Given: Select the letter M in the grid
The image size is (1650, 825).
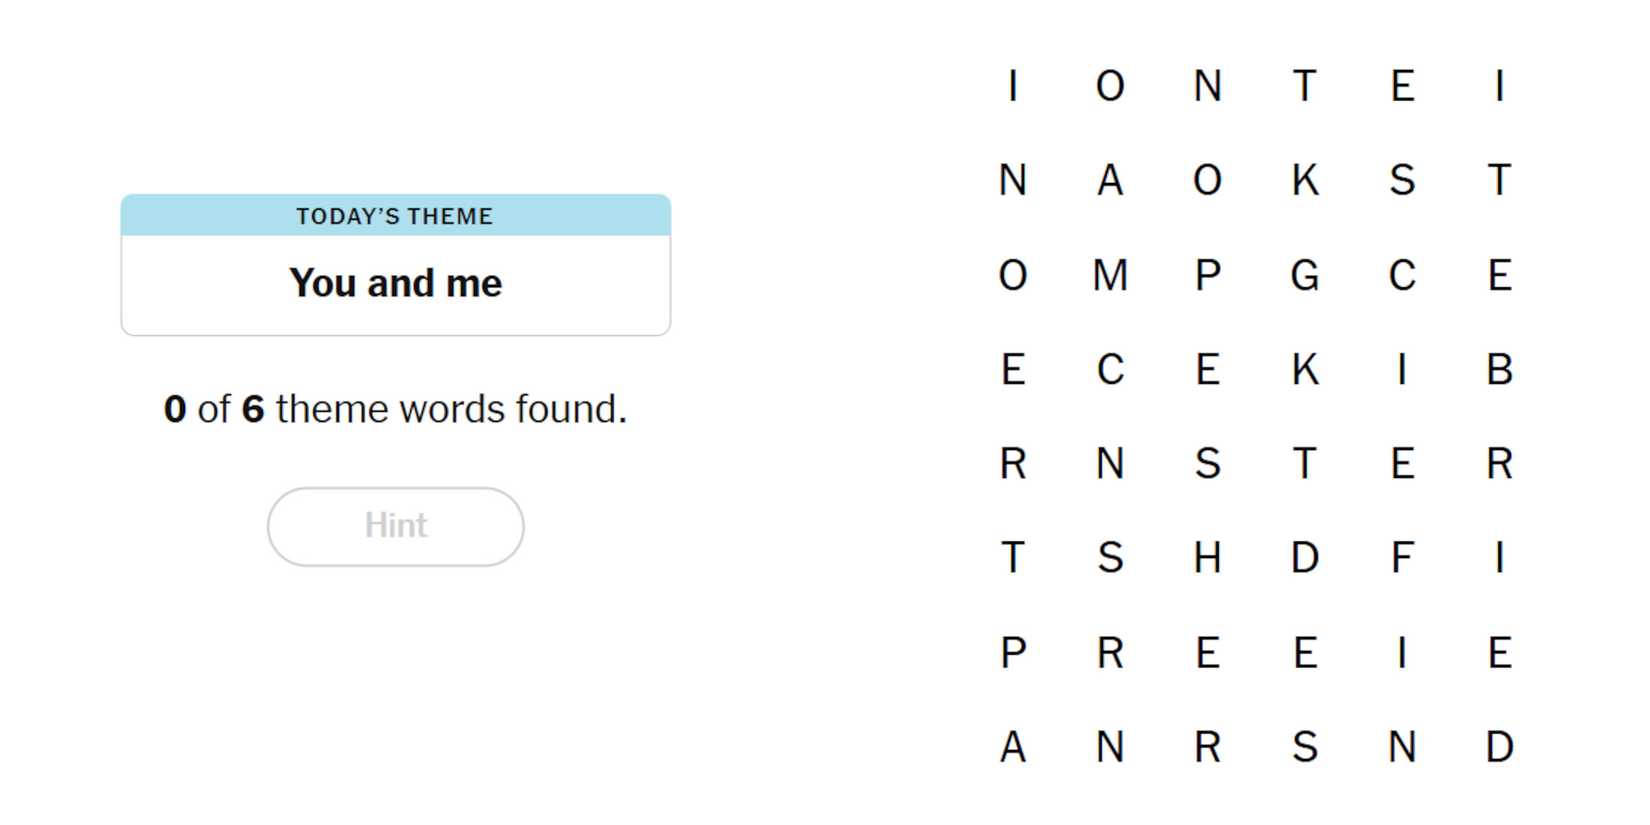Looking at the screenshot, I should (1110, 275).
